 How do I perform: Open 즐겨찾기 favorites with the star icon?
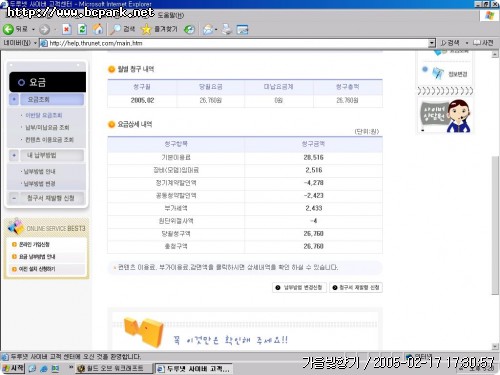pyautogui.click(x=159, y=29)
